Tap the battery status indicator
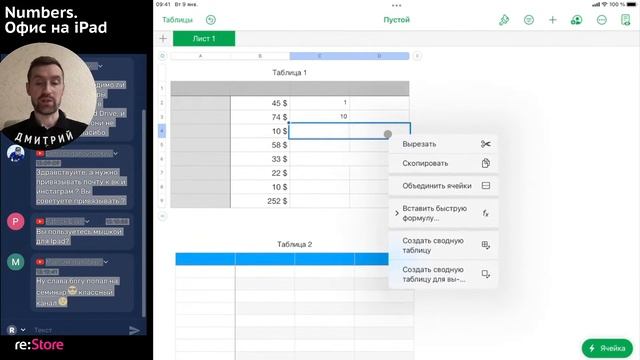Image resolution: width=640 pixels, height=360 pixels. click(x=631, y=4)
